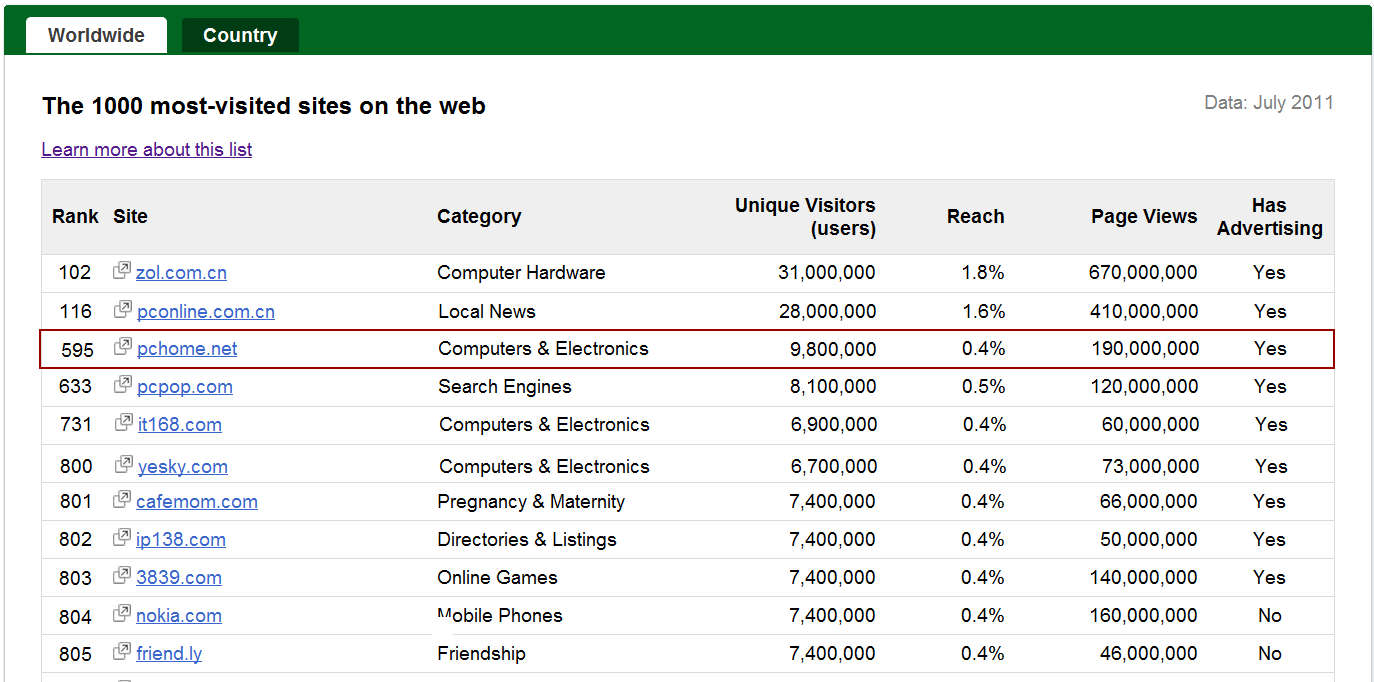Select the Online Games category cell
Image resolution: width=1374 pixels, height=682 pixels.
497,578
